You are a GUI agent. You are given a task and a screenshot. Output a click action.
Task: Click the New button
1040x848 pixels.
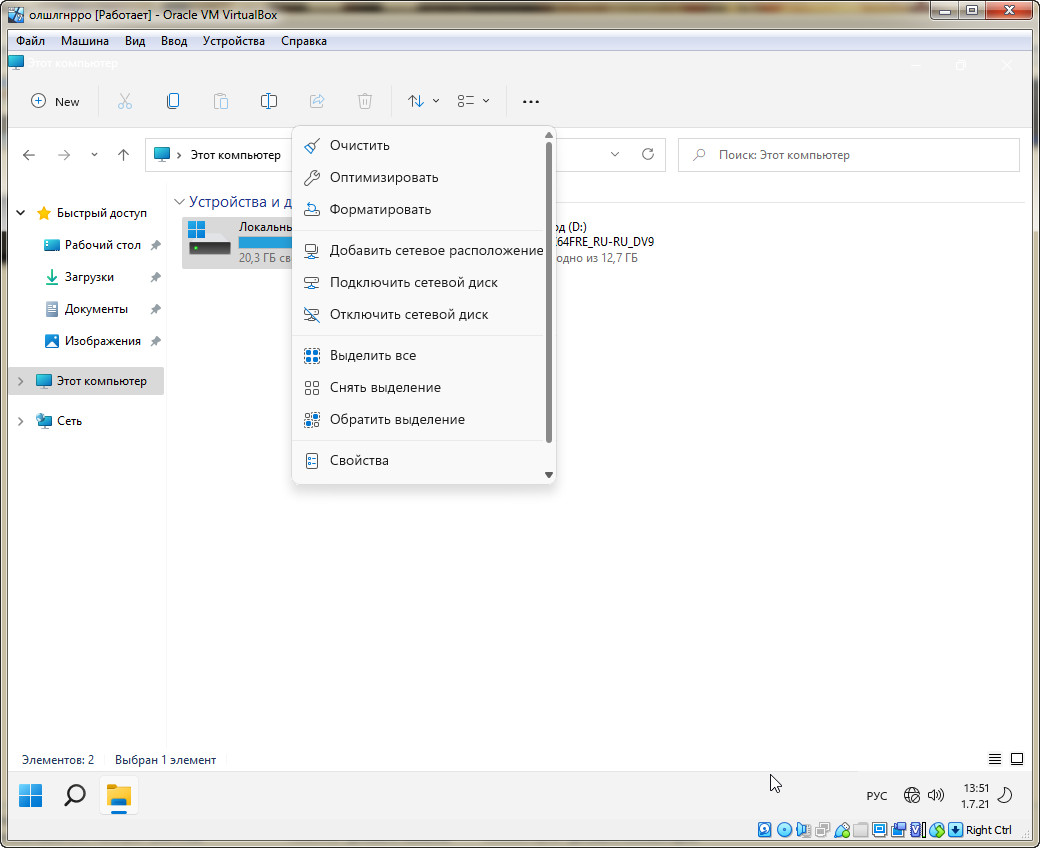coord(56,101)
